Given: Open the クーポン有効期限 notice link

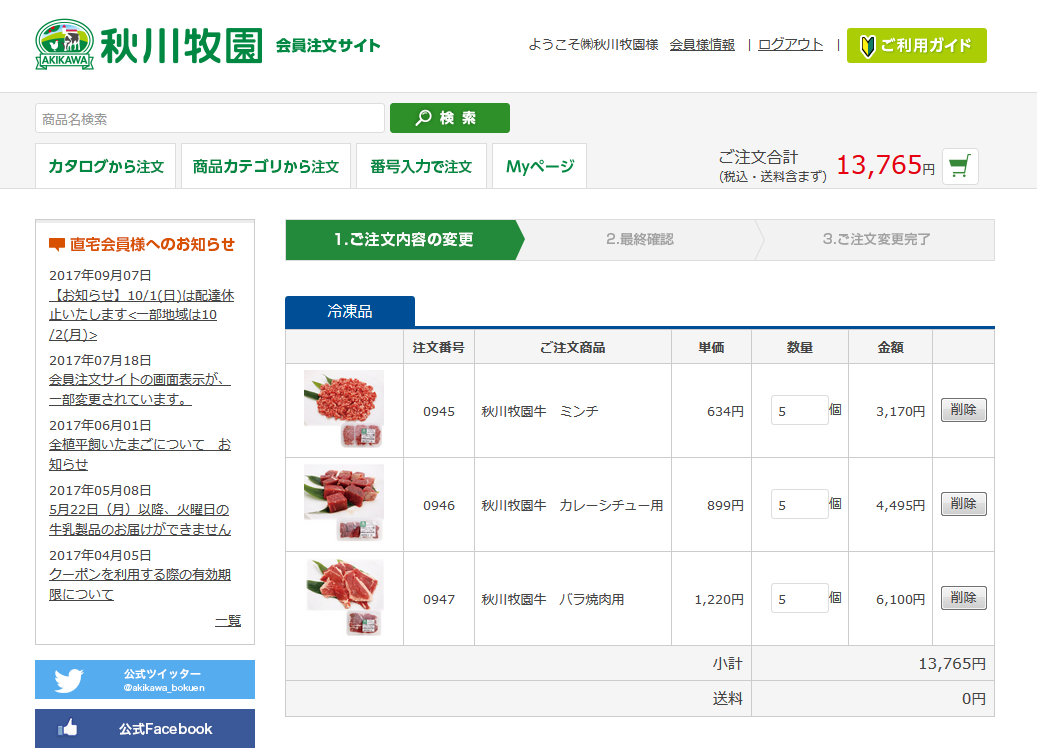Looking at the screenshot, I should [x=140, y=585].
